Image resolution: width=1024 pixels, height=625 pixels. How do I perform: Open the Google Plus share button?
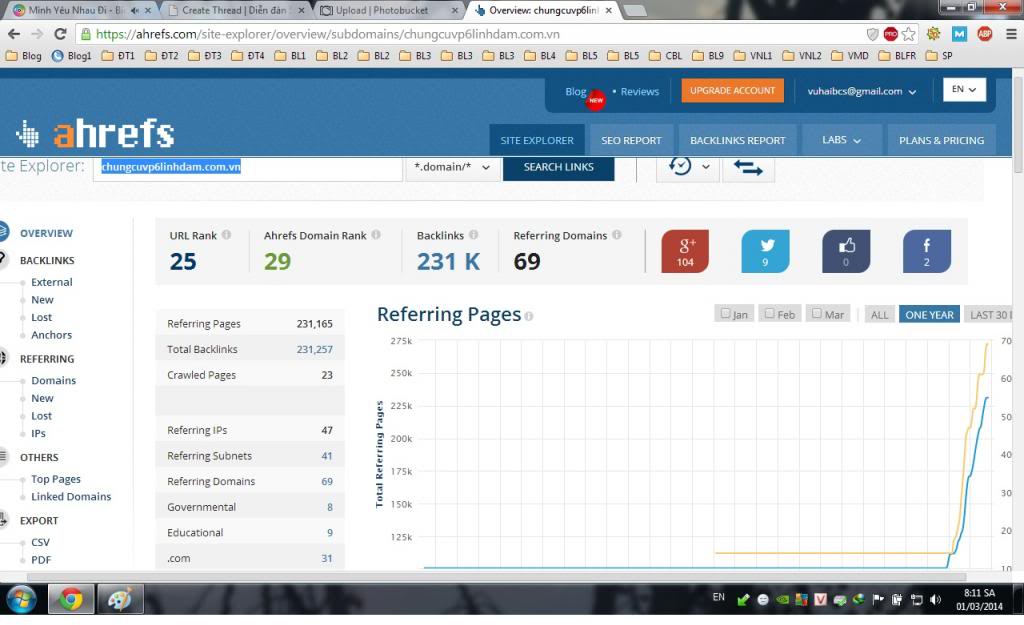pos(685,251)
